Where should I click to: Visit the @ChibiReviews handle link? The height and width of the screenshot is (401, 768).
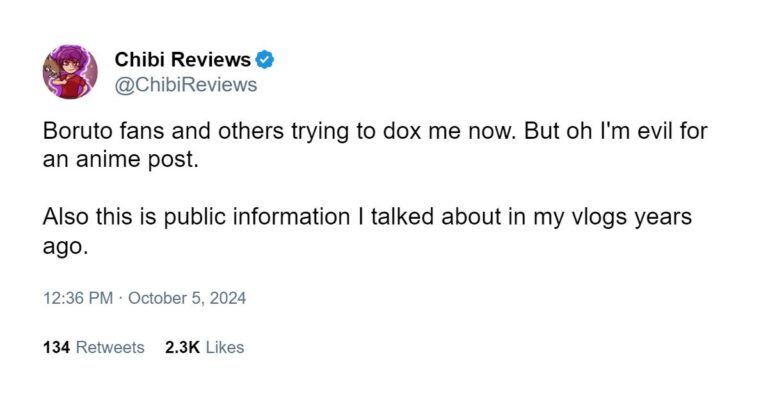(x=186, y=85)
